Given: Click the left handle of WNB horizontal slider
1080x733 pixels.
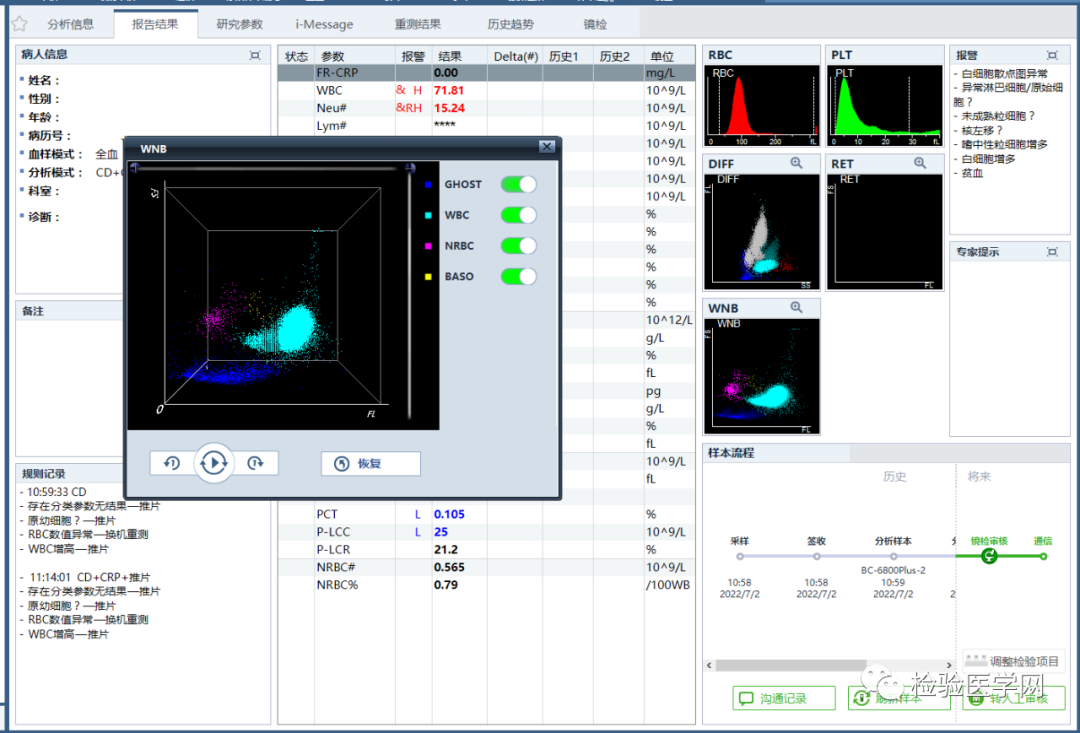Looking at the screenshot, I should click(135, 167).
